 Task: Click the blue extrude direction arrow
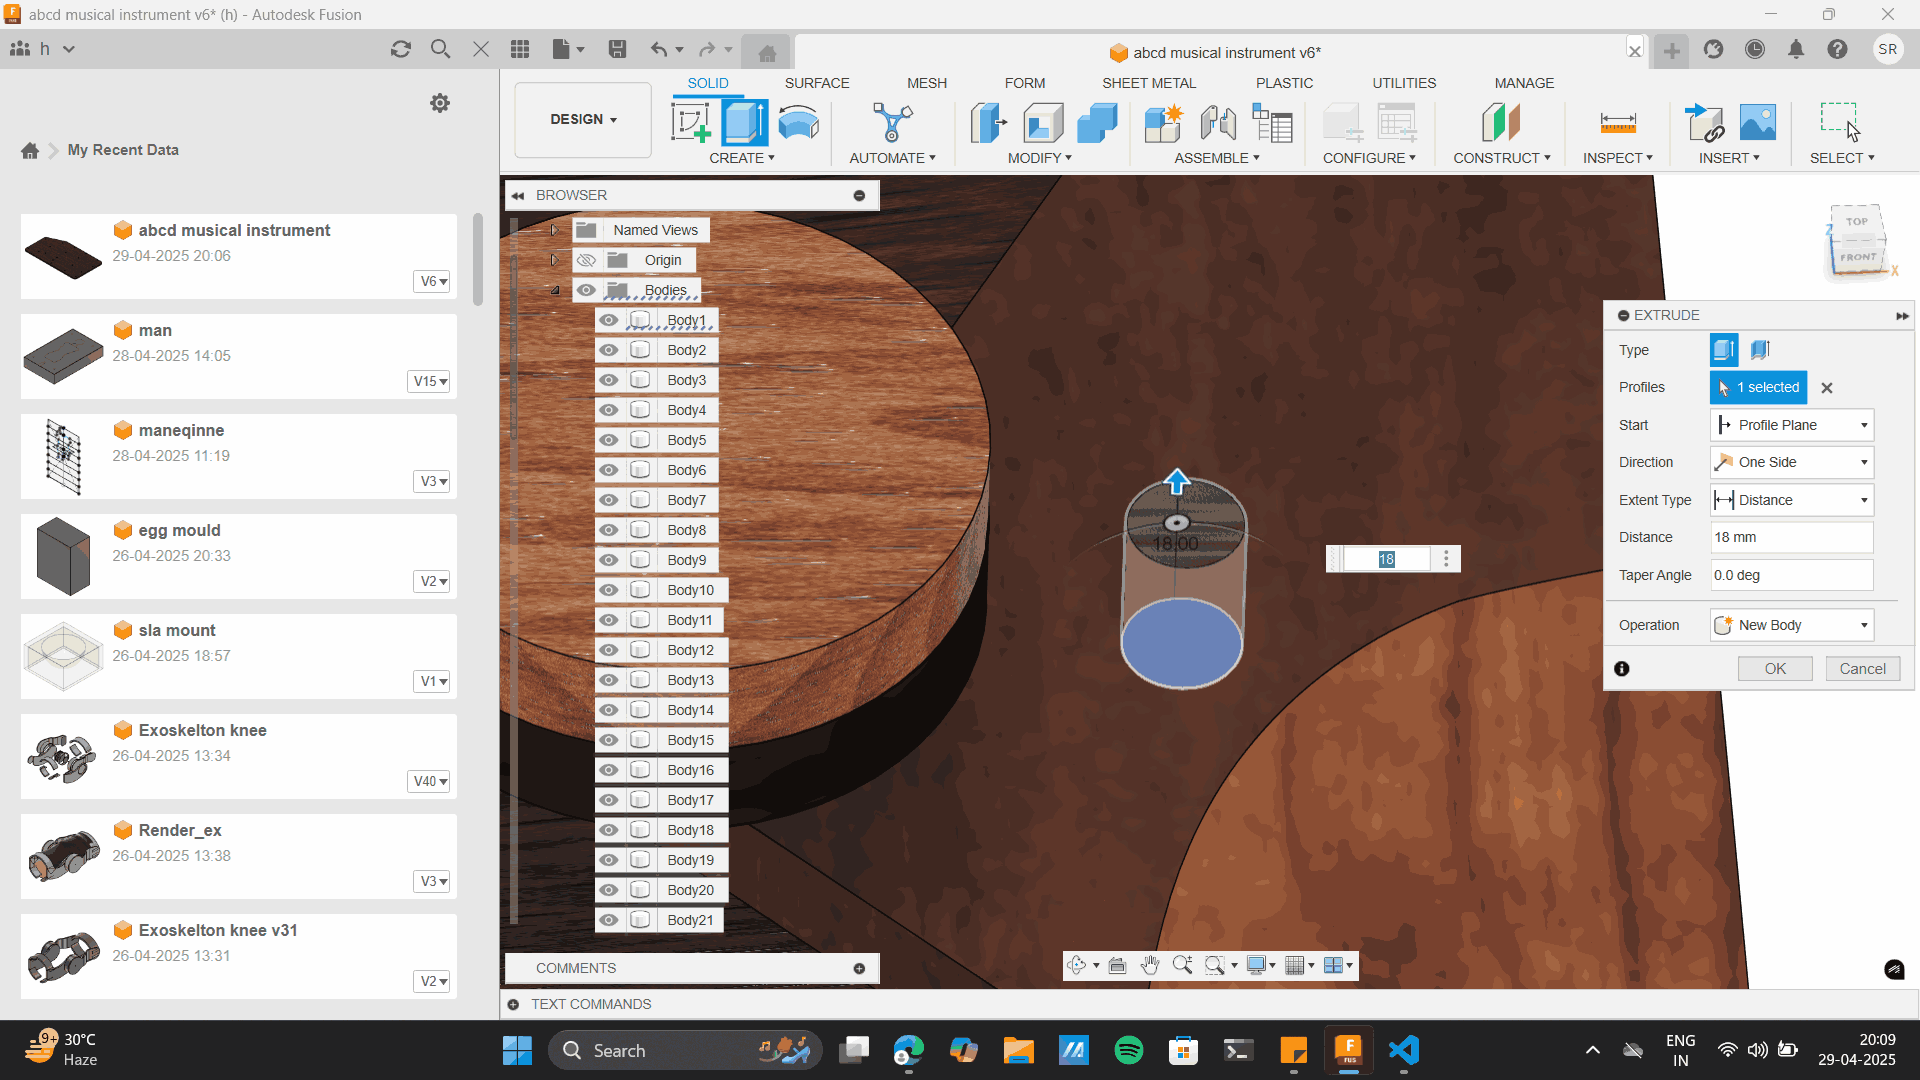click(x=1177, y=482)
